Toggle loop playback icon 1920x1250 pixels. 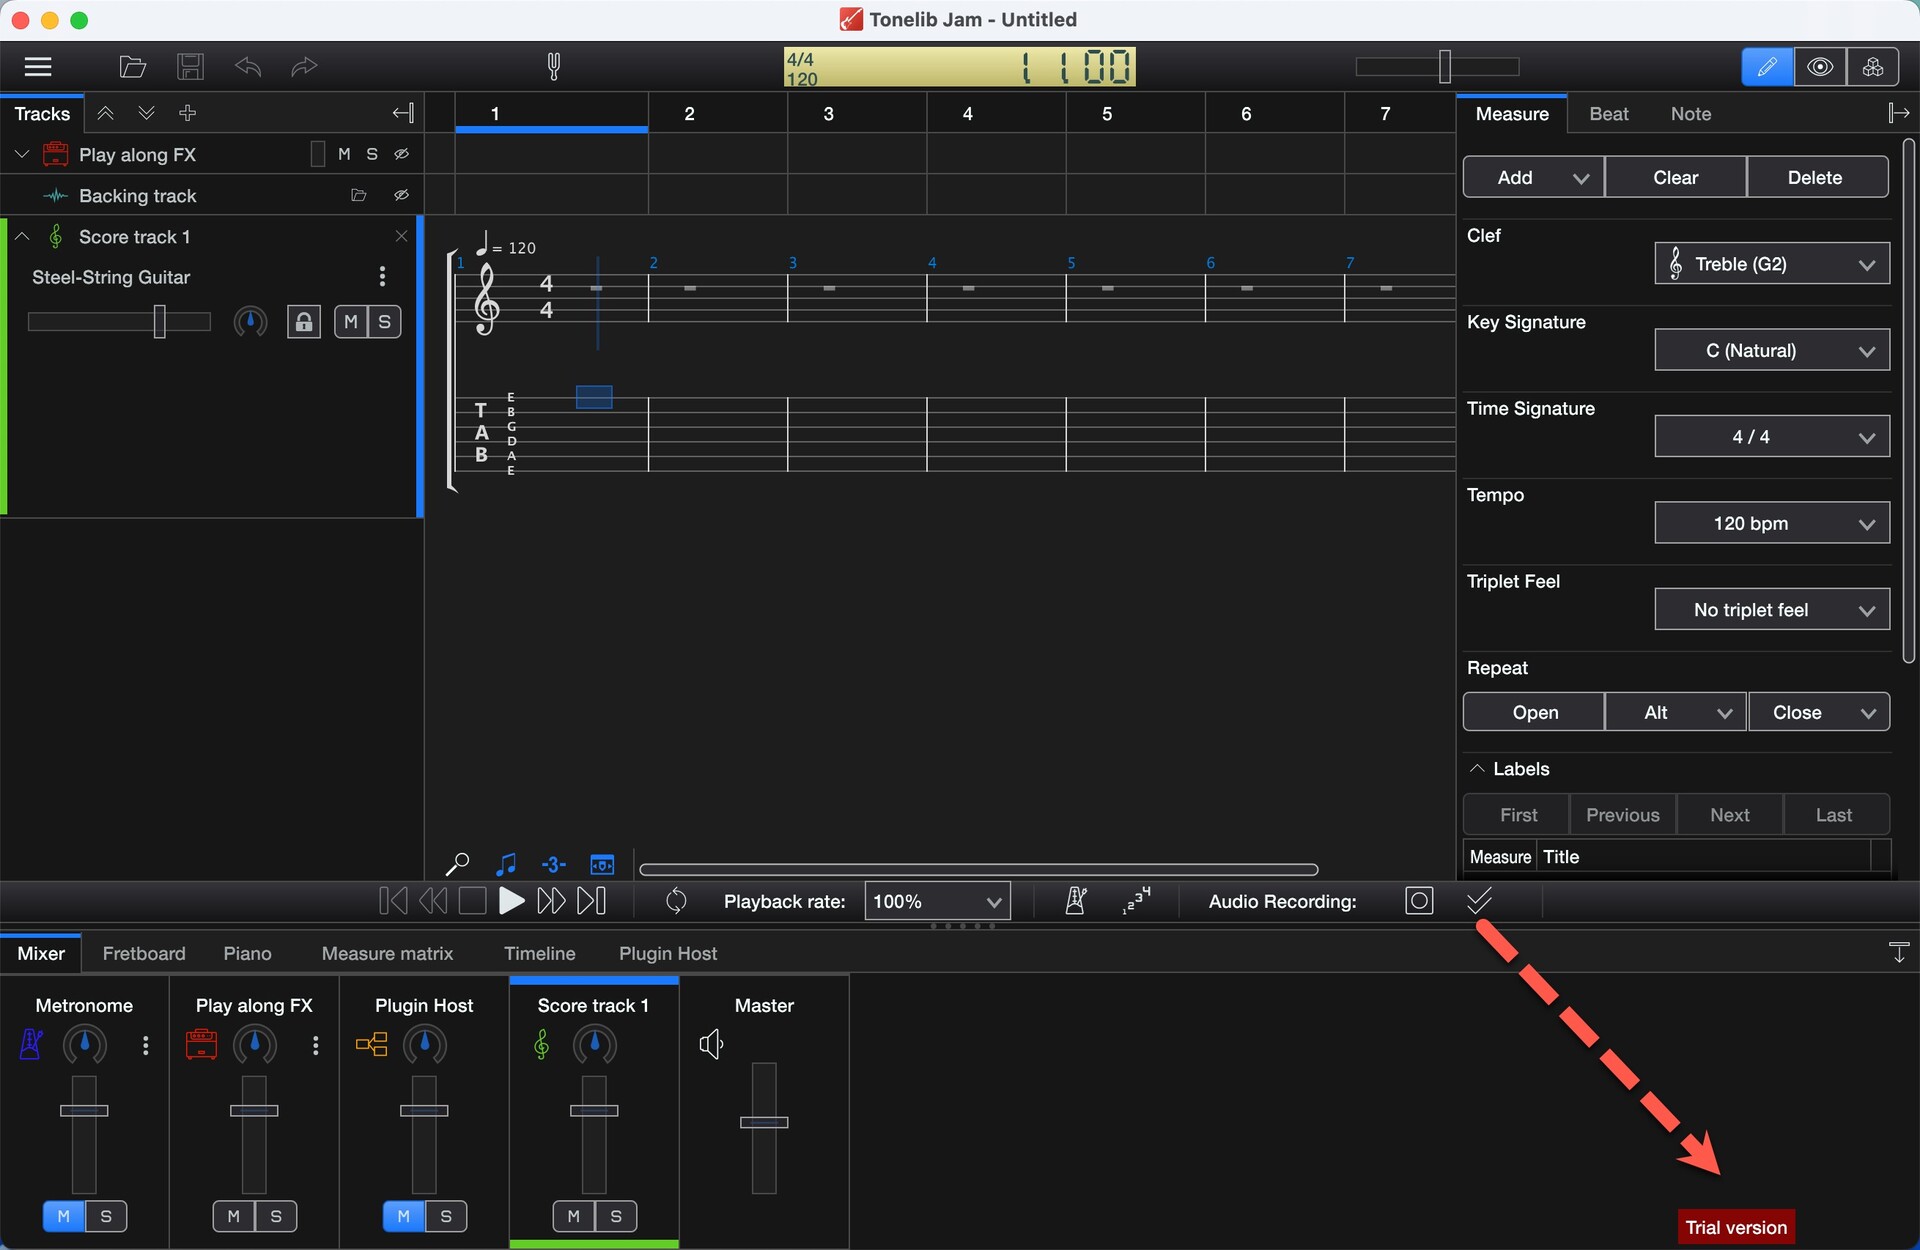[x=676, y=901]
